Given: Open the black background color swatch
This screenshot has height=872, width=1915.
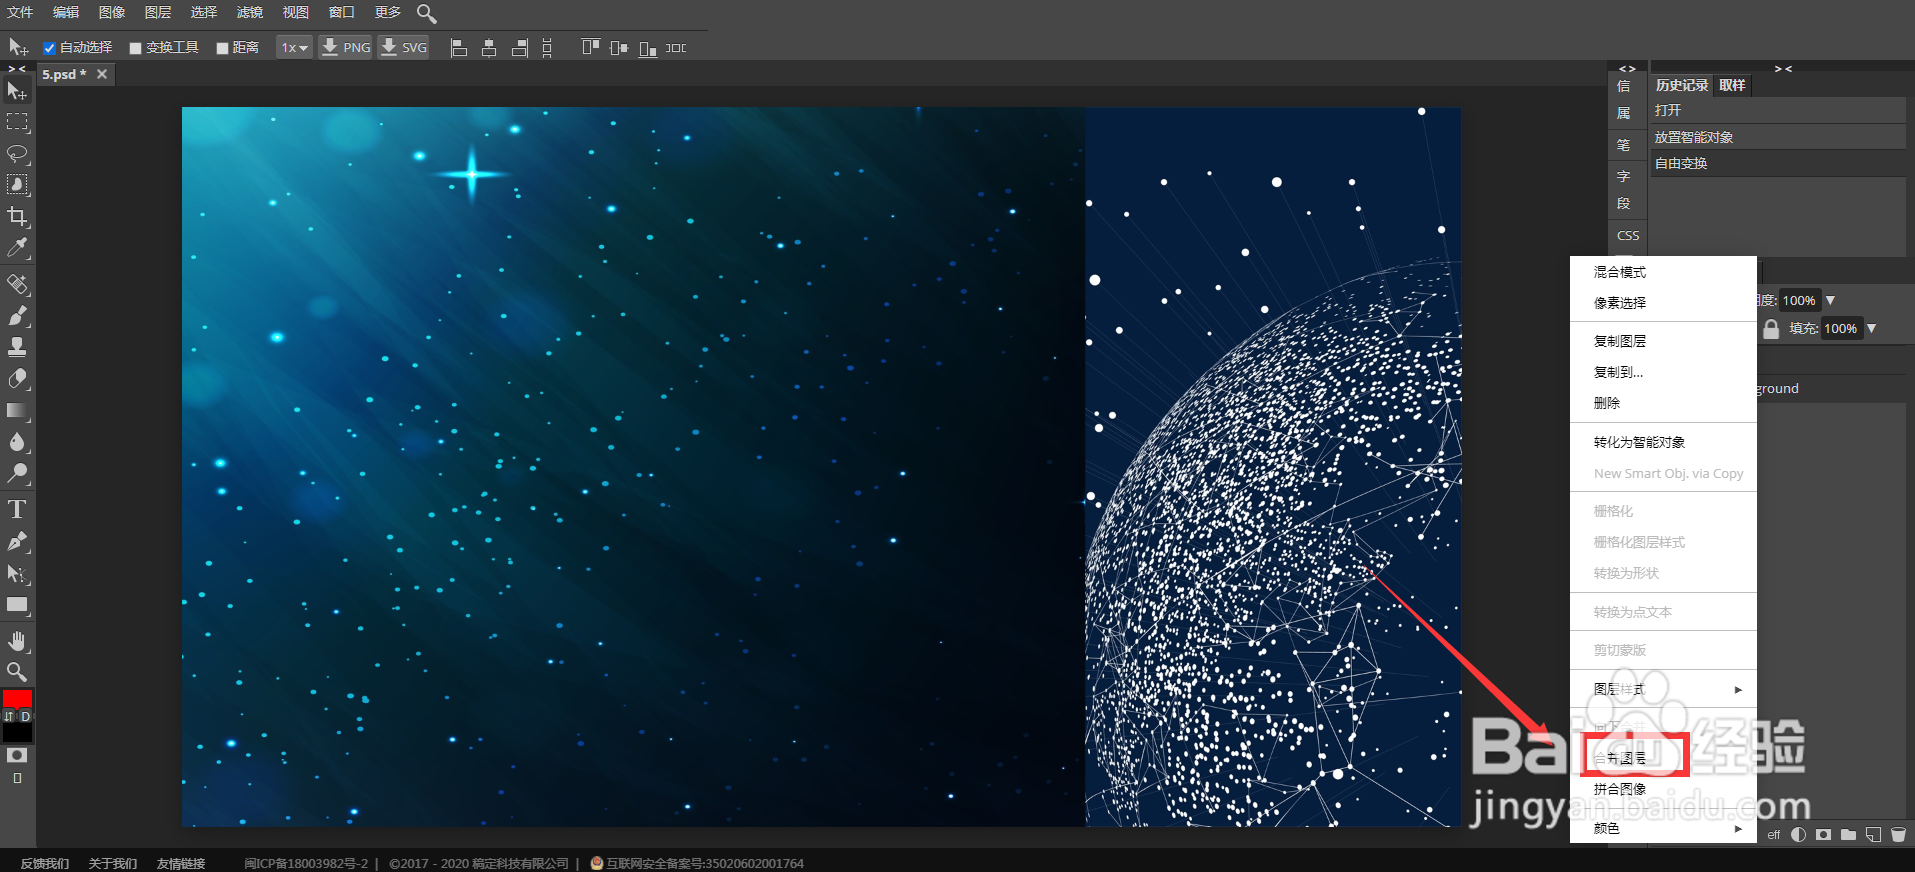Looking at the screenshot, I should (17, 733).
